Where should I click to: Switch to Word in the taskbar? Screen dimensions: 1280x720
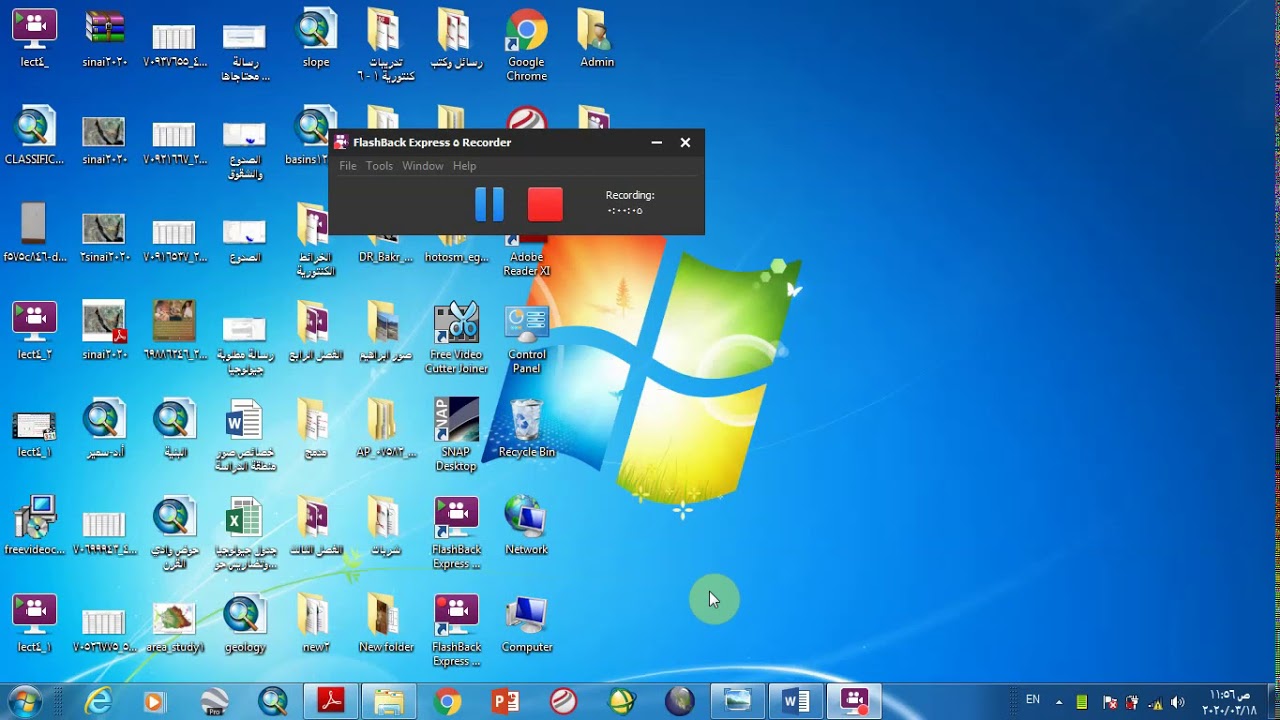pos(796,702)
